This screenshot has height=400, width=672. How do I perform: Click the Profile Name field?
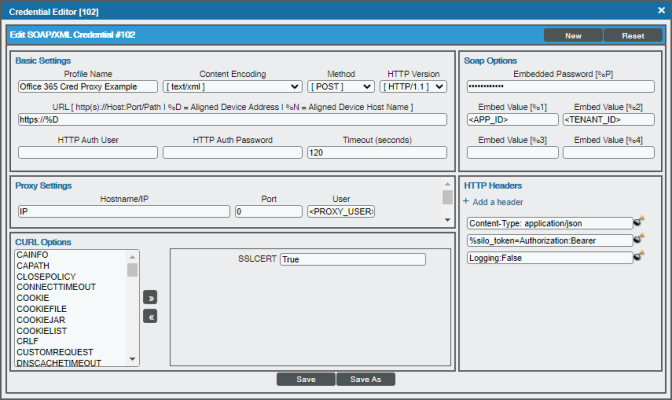tap(88, 87)
